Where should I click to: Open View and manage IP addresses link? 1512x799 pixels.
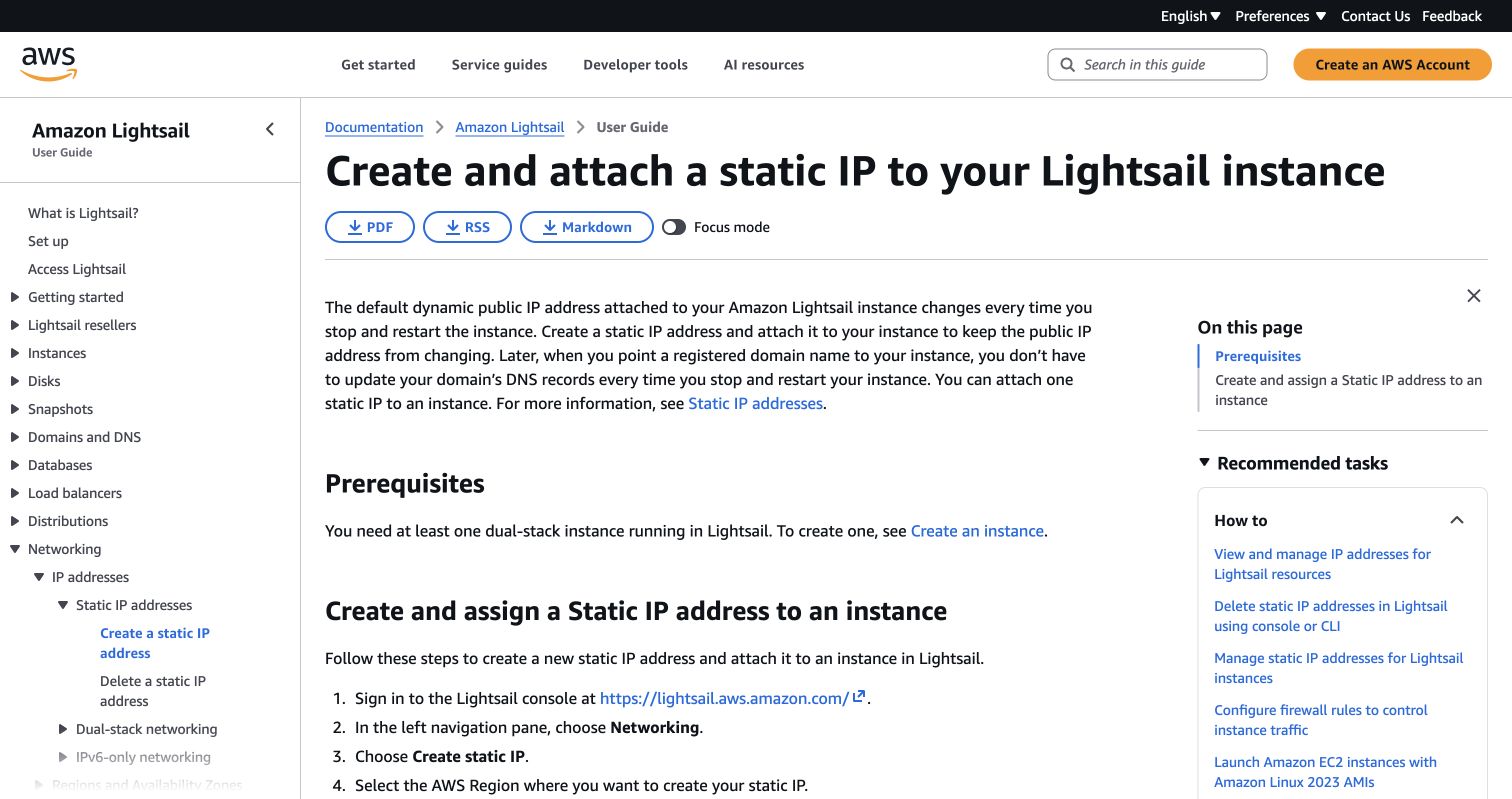(x=1322, y=564)
